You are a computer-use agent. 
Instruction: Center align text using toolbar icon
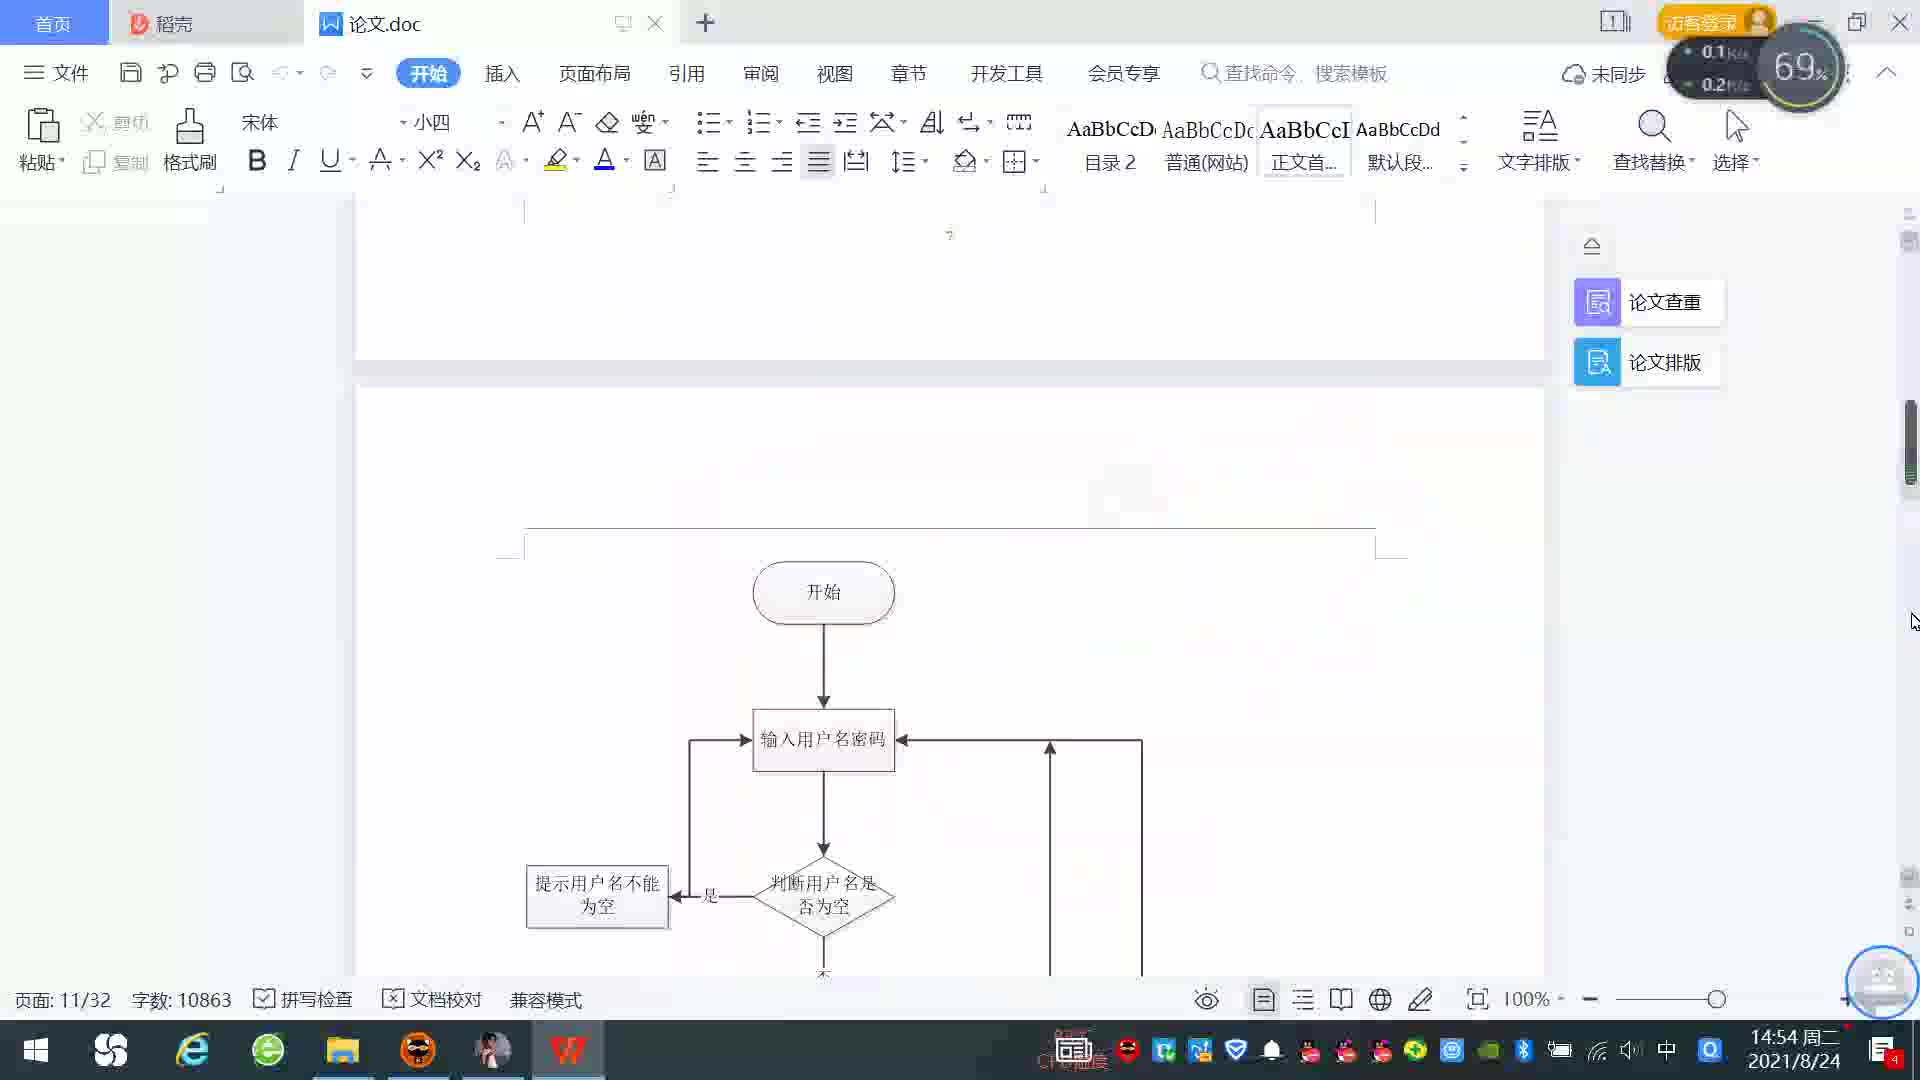[x=745, y=162]
